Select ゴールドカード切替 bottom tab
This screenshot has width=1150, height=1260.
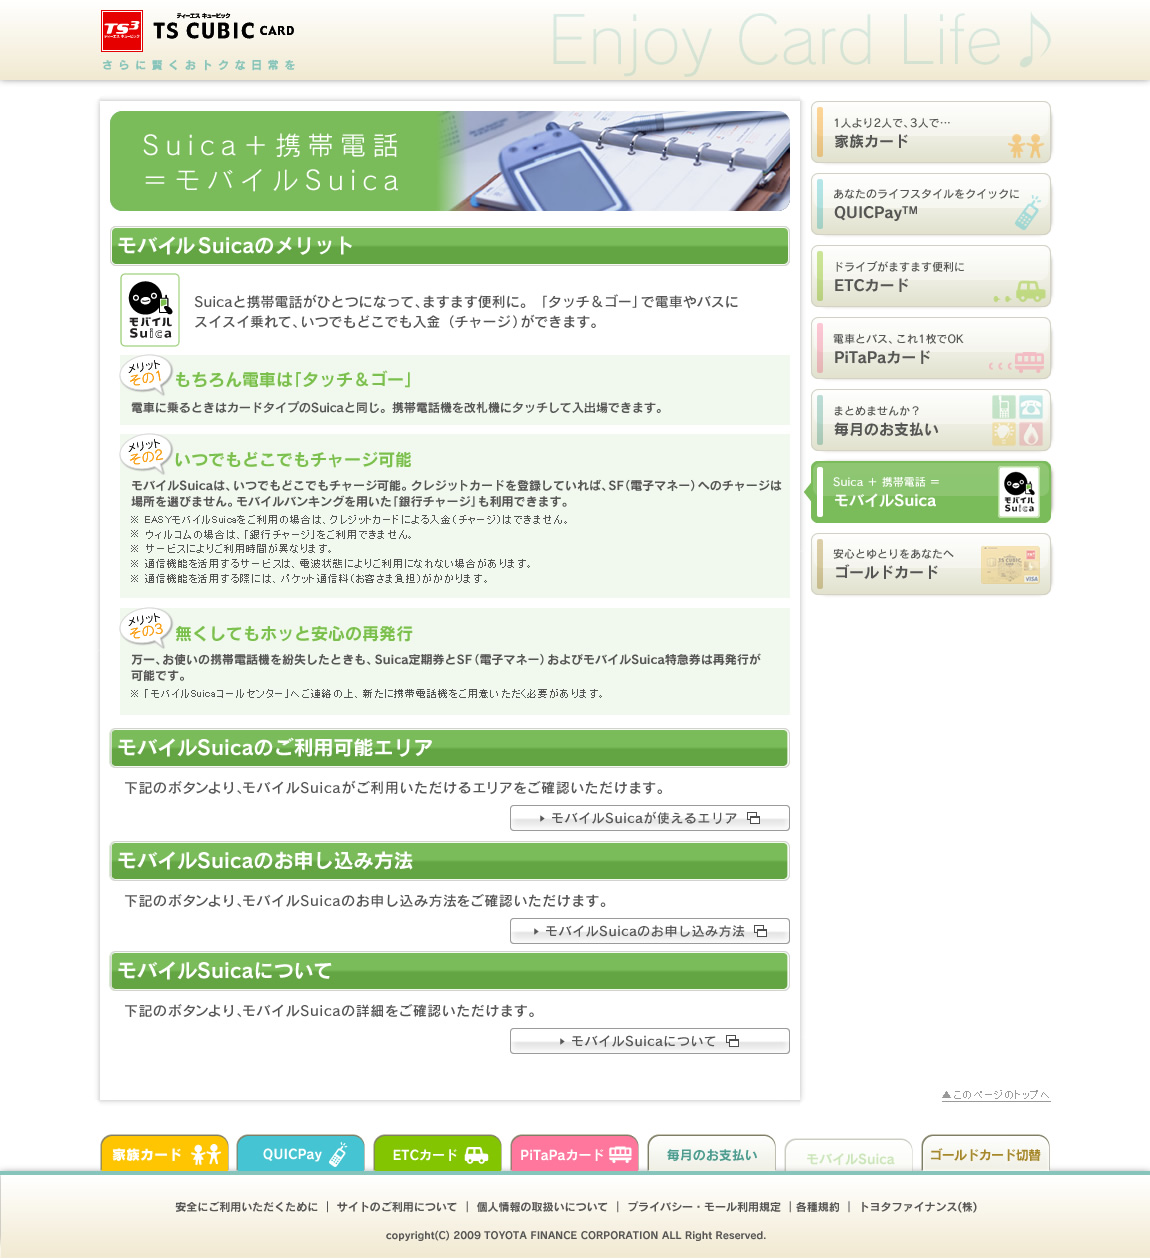click(985, 1154)
